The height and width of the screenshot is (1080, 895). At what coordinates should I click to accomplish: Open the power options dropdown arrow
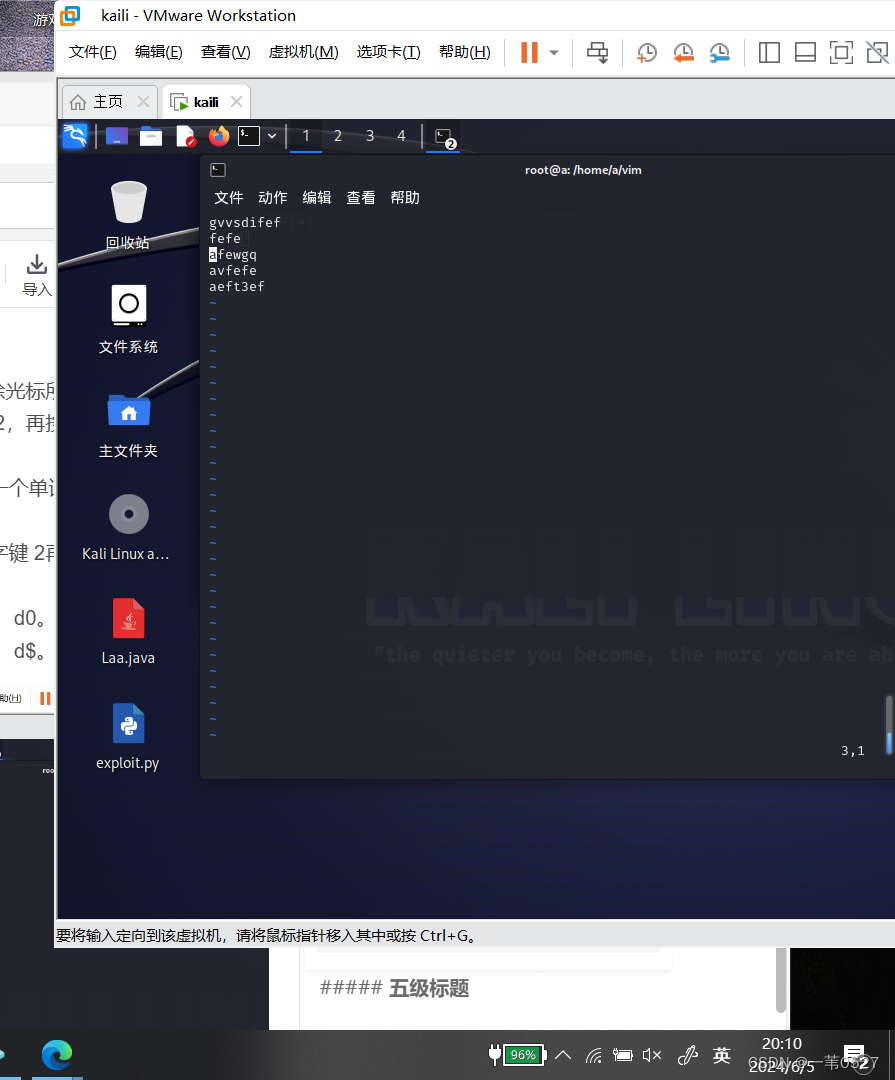(x=554, y=52)
